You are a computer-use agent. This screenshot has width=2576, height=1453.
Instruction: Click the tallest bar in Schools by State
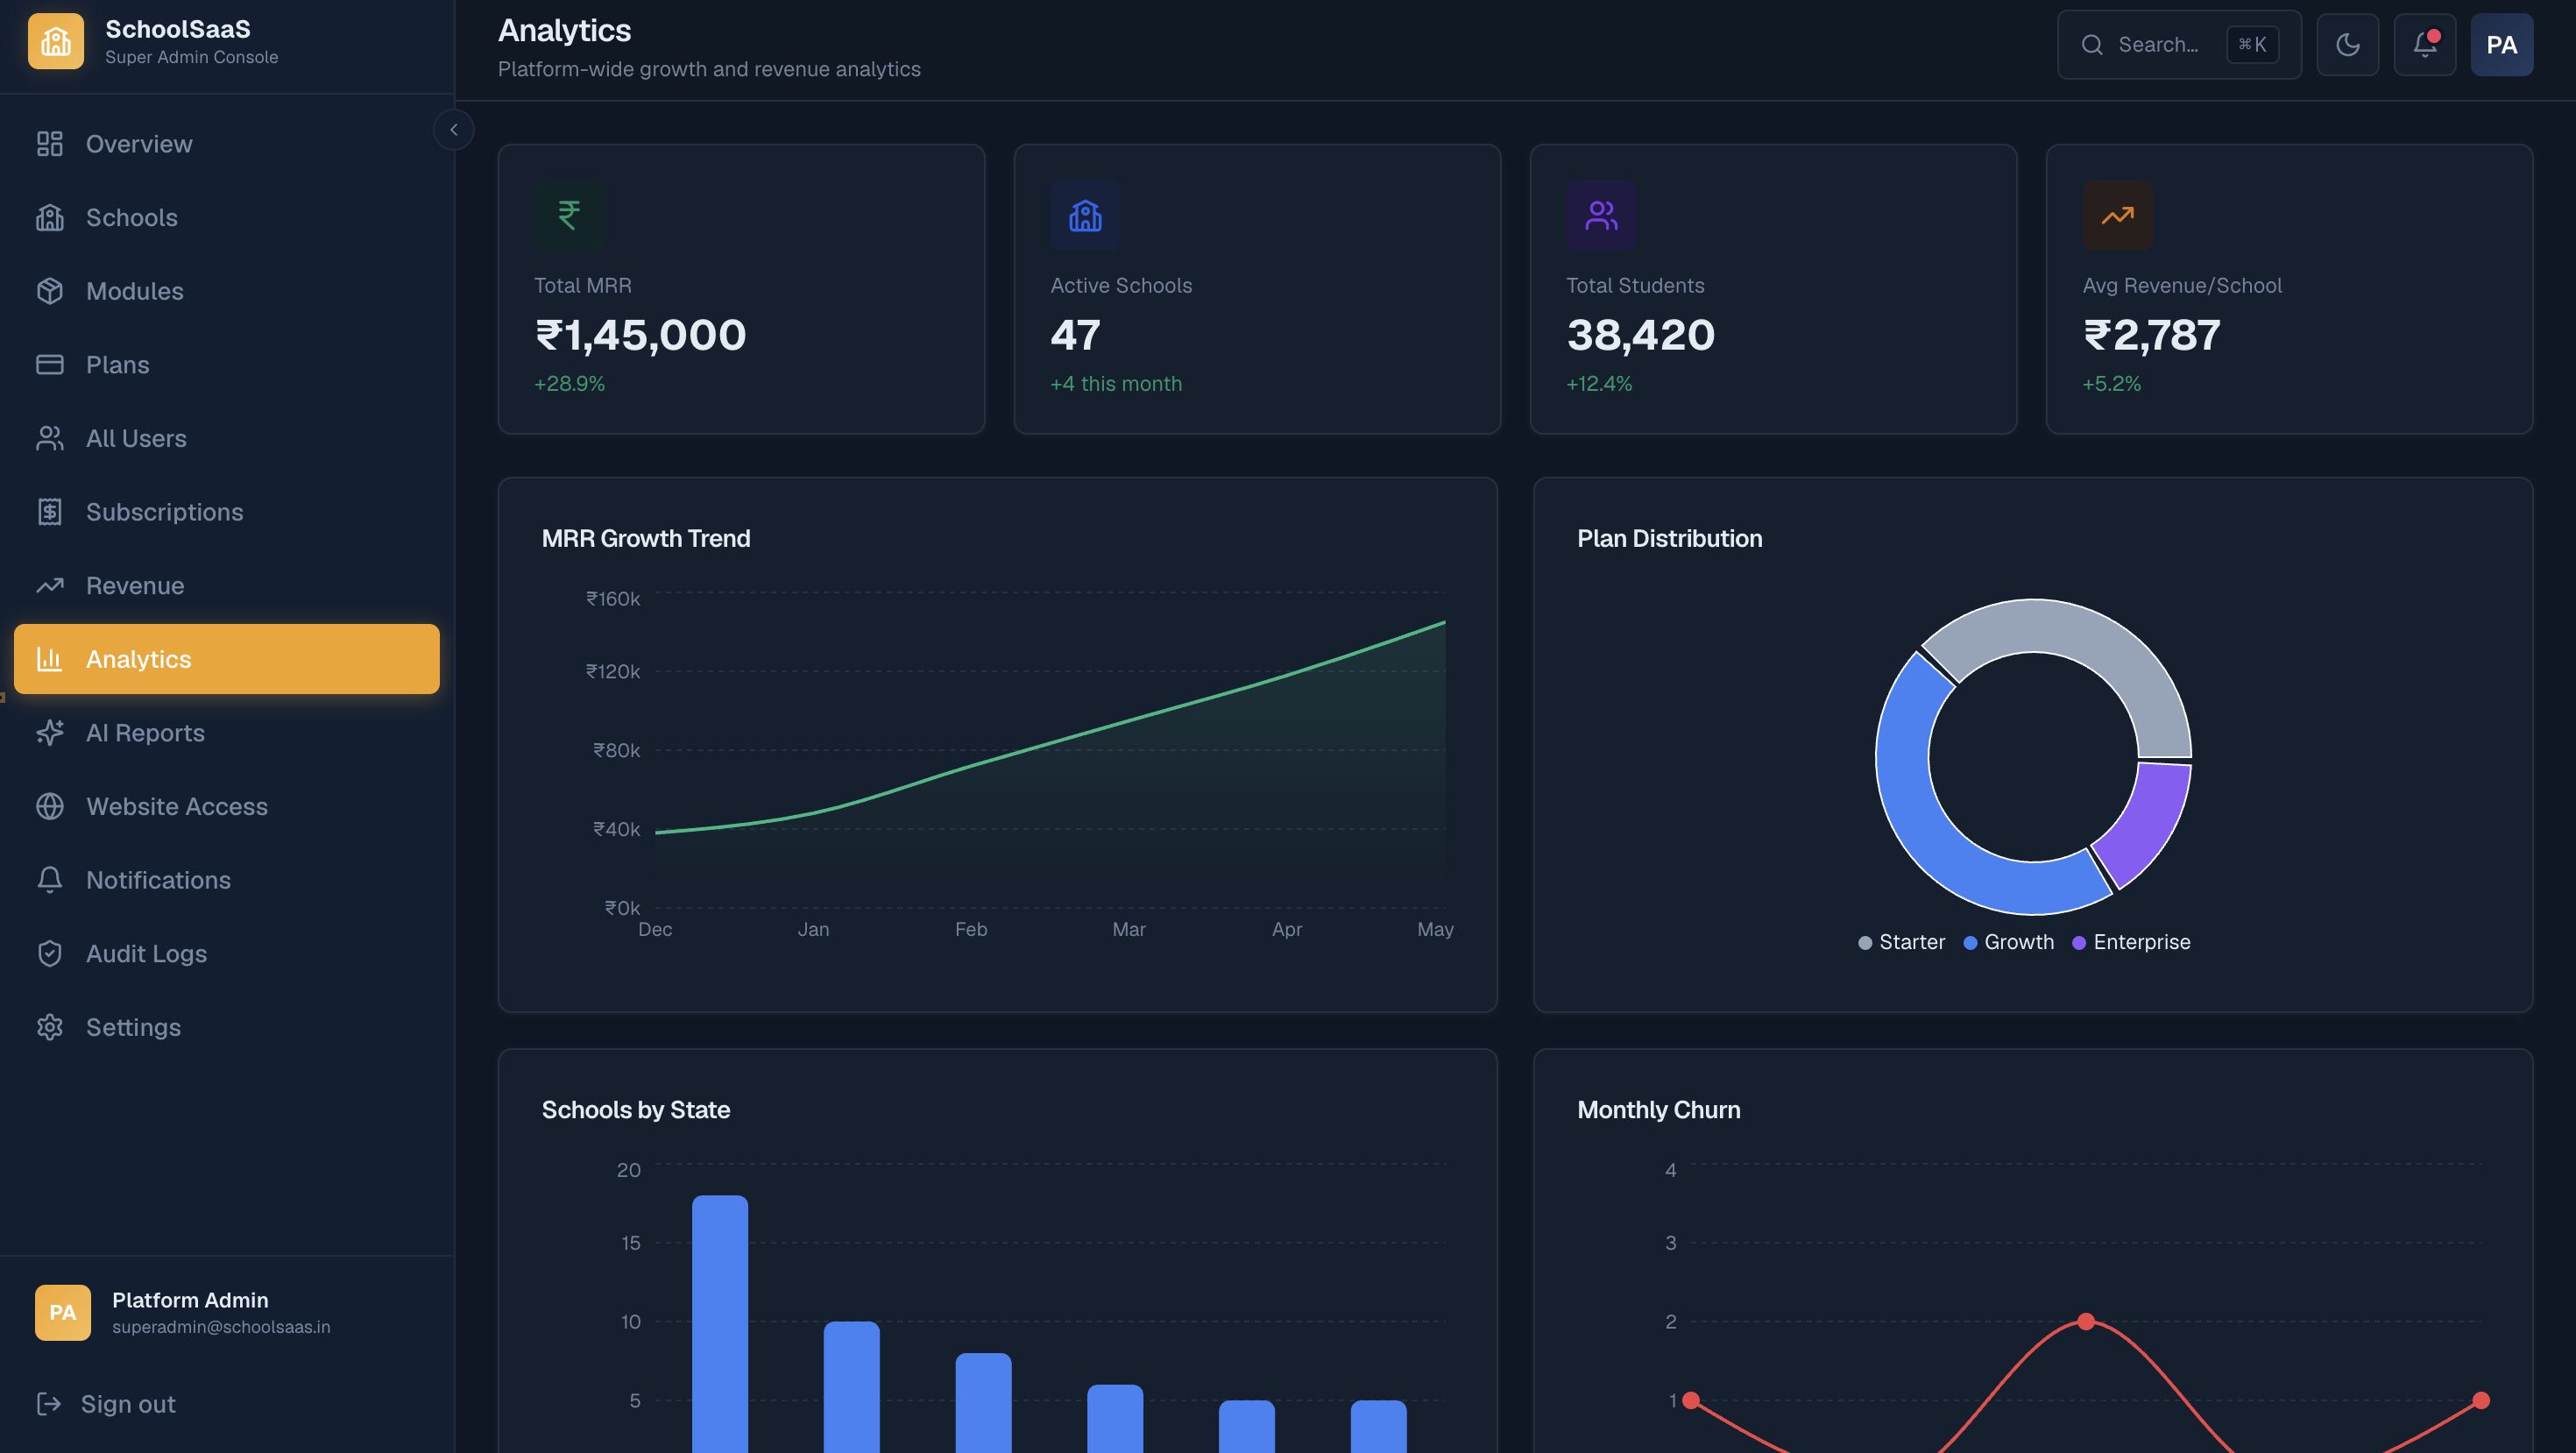coord(720,1323)
